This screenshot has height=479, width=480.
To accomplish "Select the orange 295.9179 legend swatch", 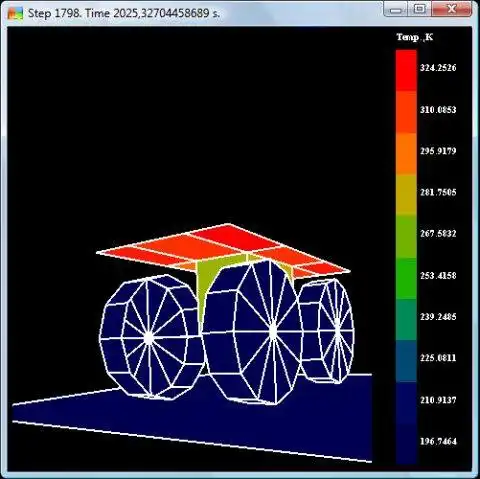I will (x=406, y=153).
